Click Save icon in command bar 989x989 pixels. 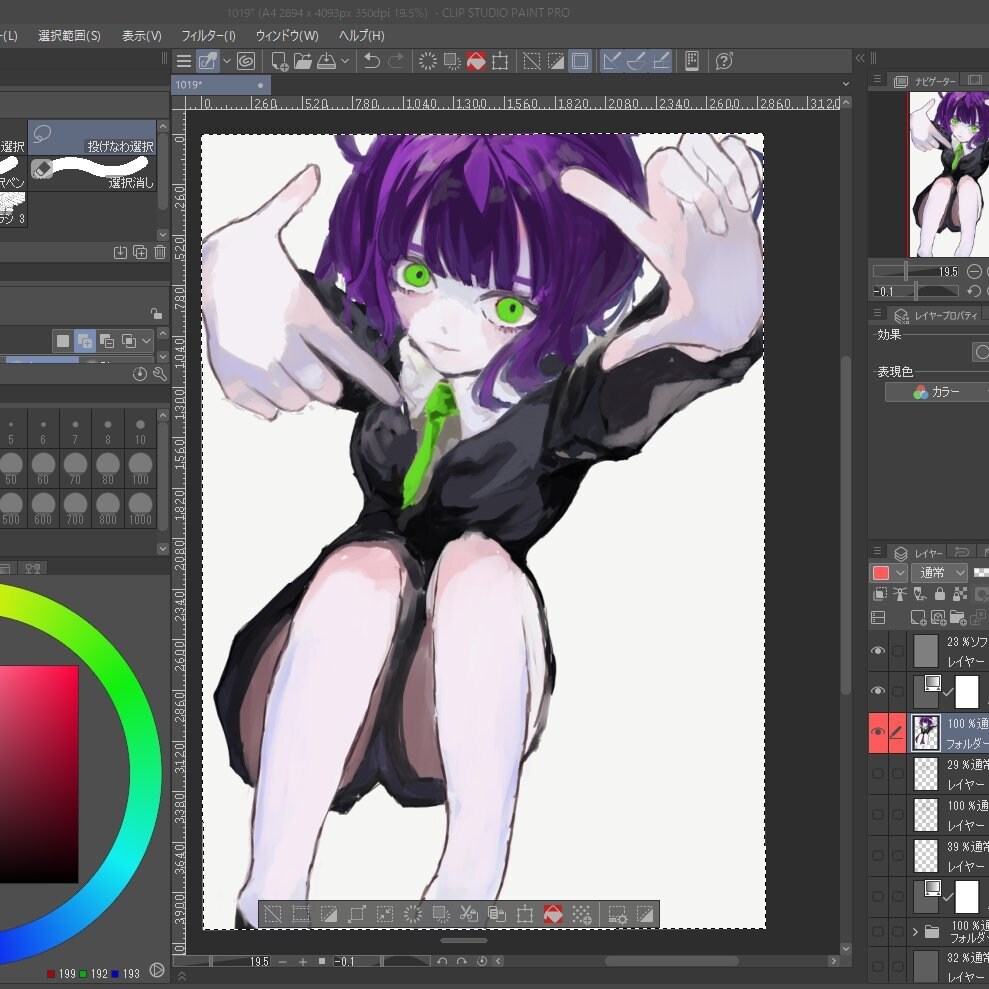tap(326, 61)
